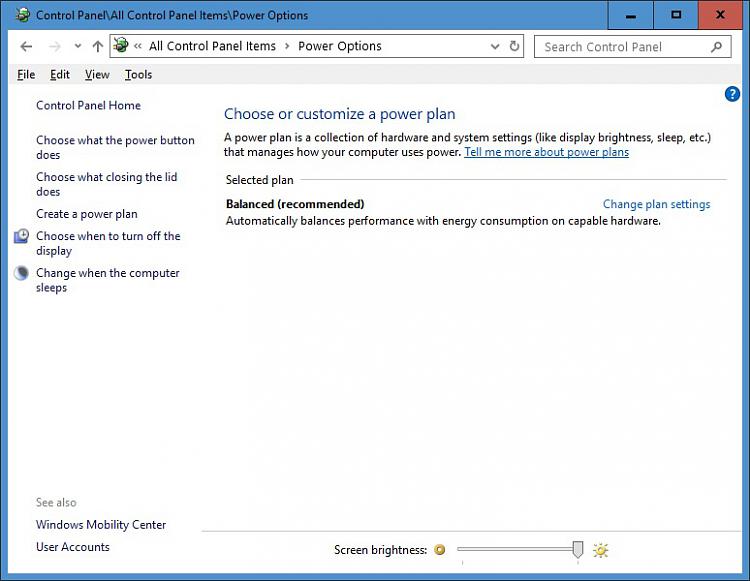Open Windows Mobility Center
Screen dimensions: 750x581
[x=101, y=525]
